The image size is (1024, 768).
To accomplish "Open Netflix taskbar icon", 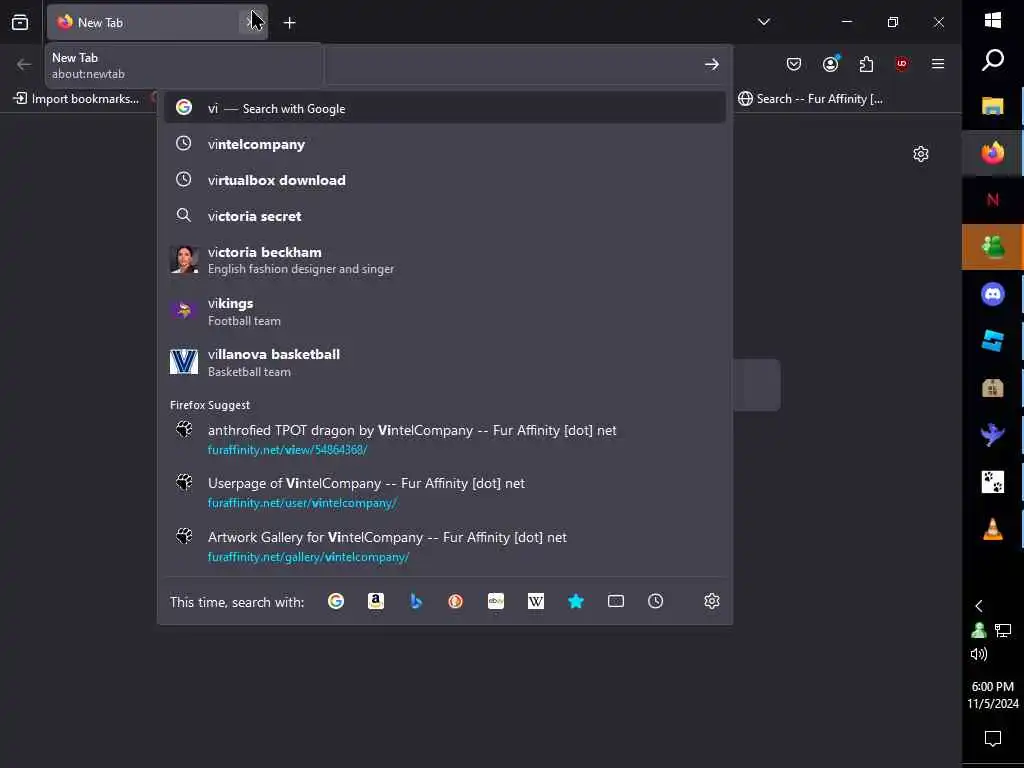I will pos(993,200).
